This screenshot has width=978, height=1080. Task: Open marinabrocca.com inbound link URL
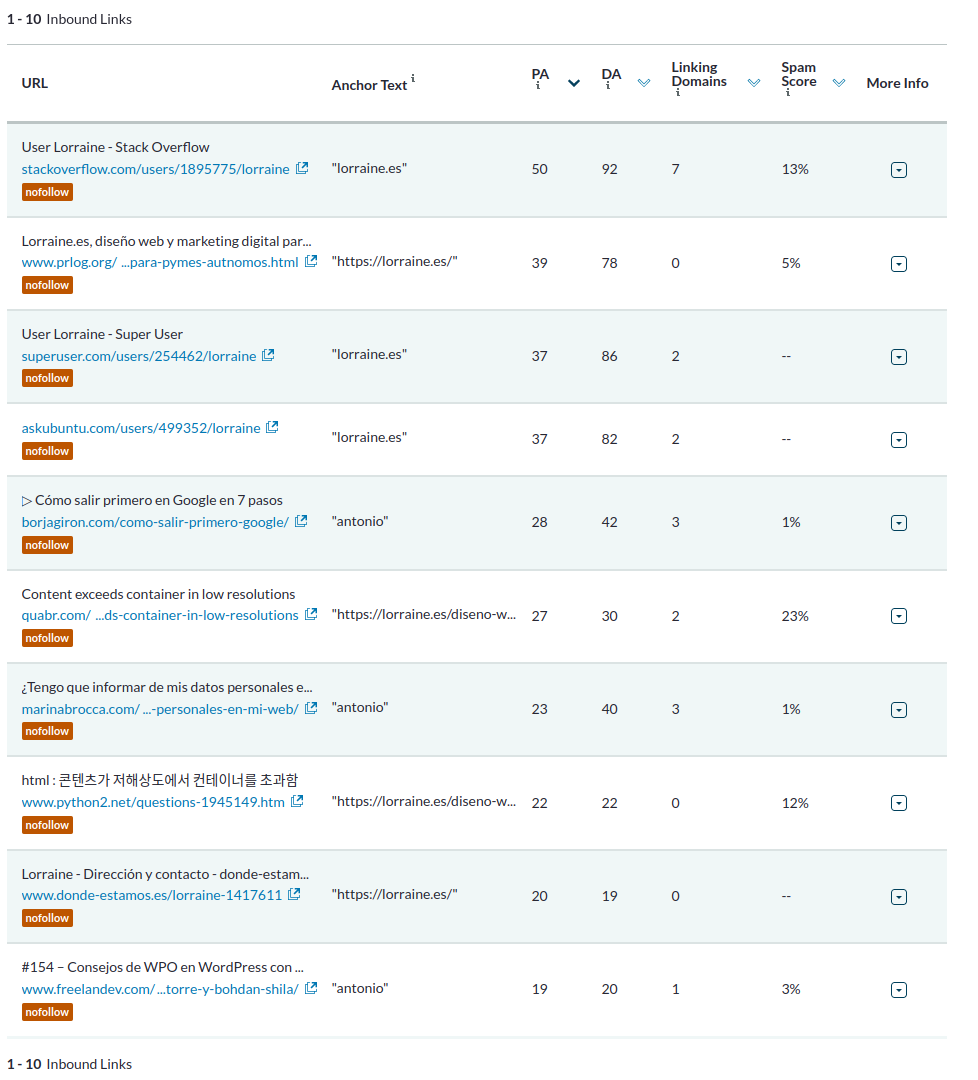160,709
